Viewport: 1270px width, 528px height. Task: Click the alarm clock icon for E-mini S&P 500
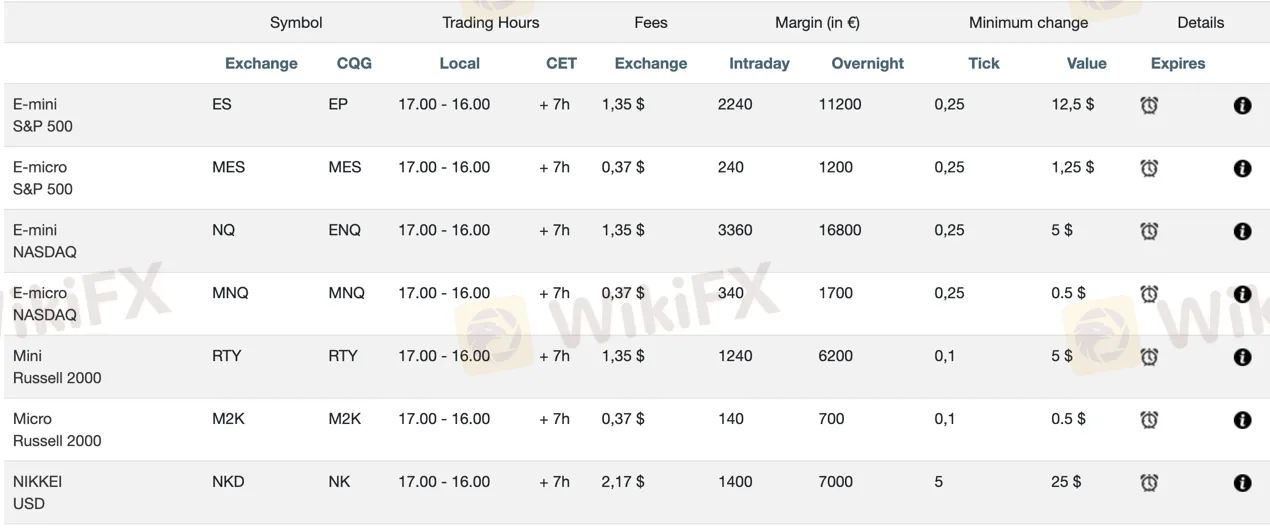[1149, 105]
